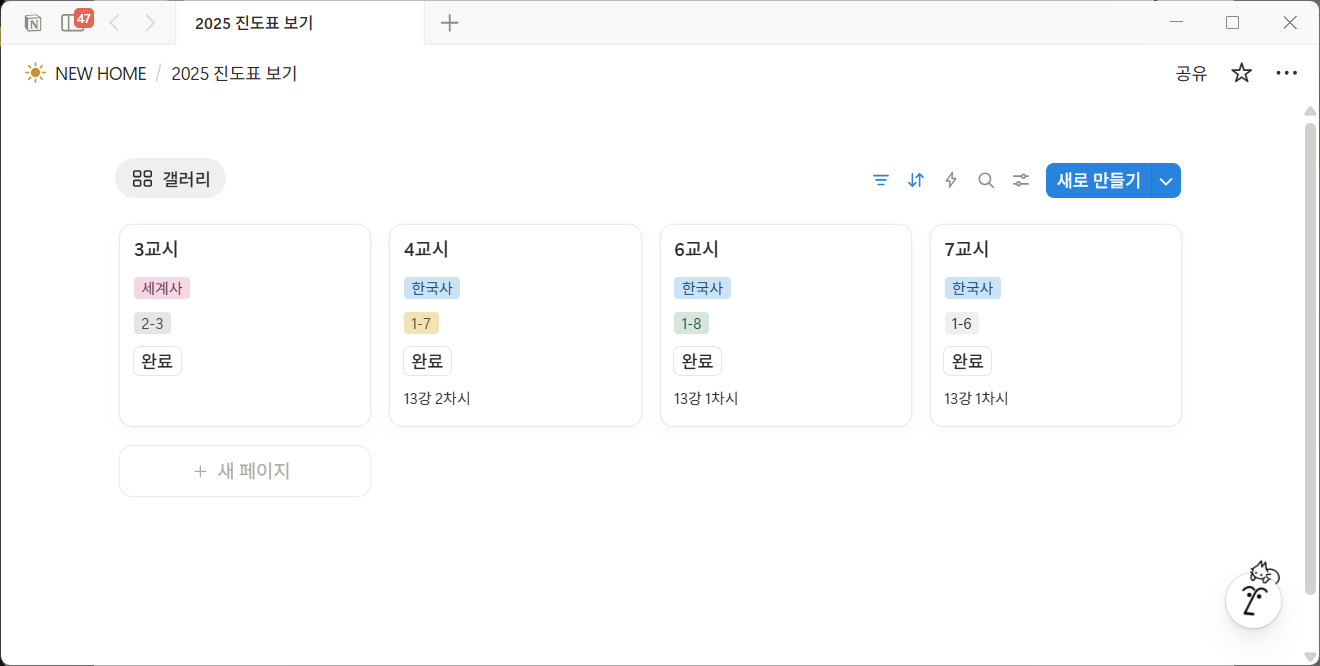Favorite this page with the star icon
The width and height of the screenshot is (1320, 666).
tap(1241, 73)
